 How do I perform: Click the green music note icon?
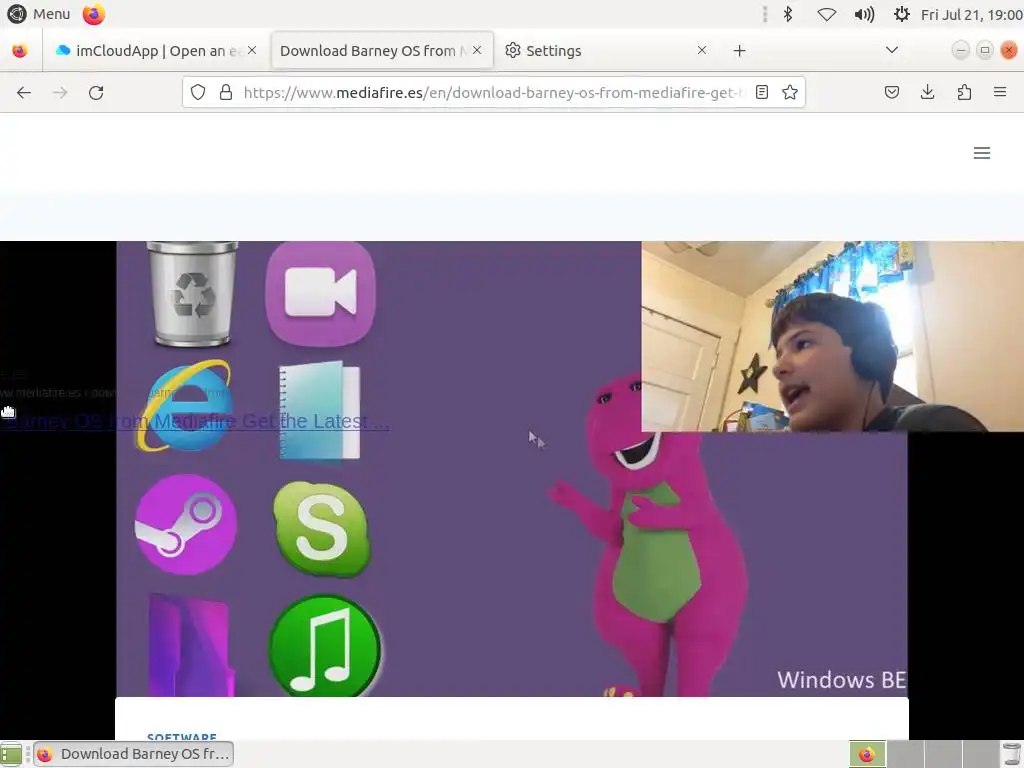[x=325, y=646]
